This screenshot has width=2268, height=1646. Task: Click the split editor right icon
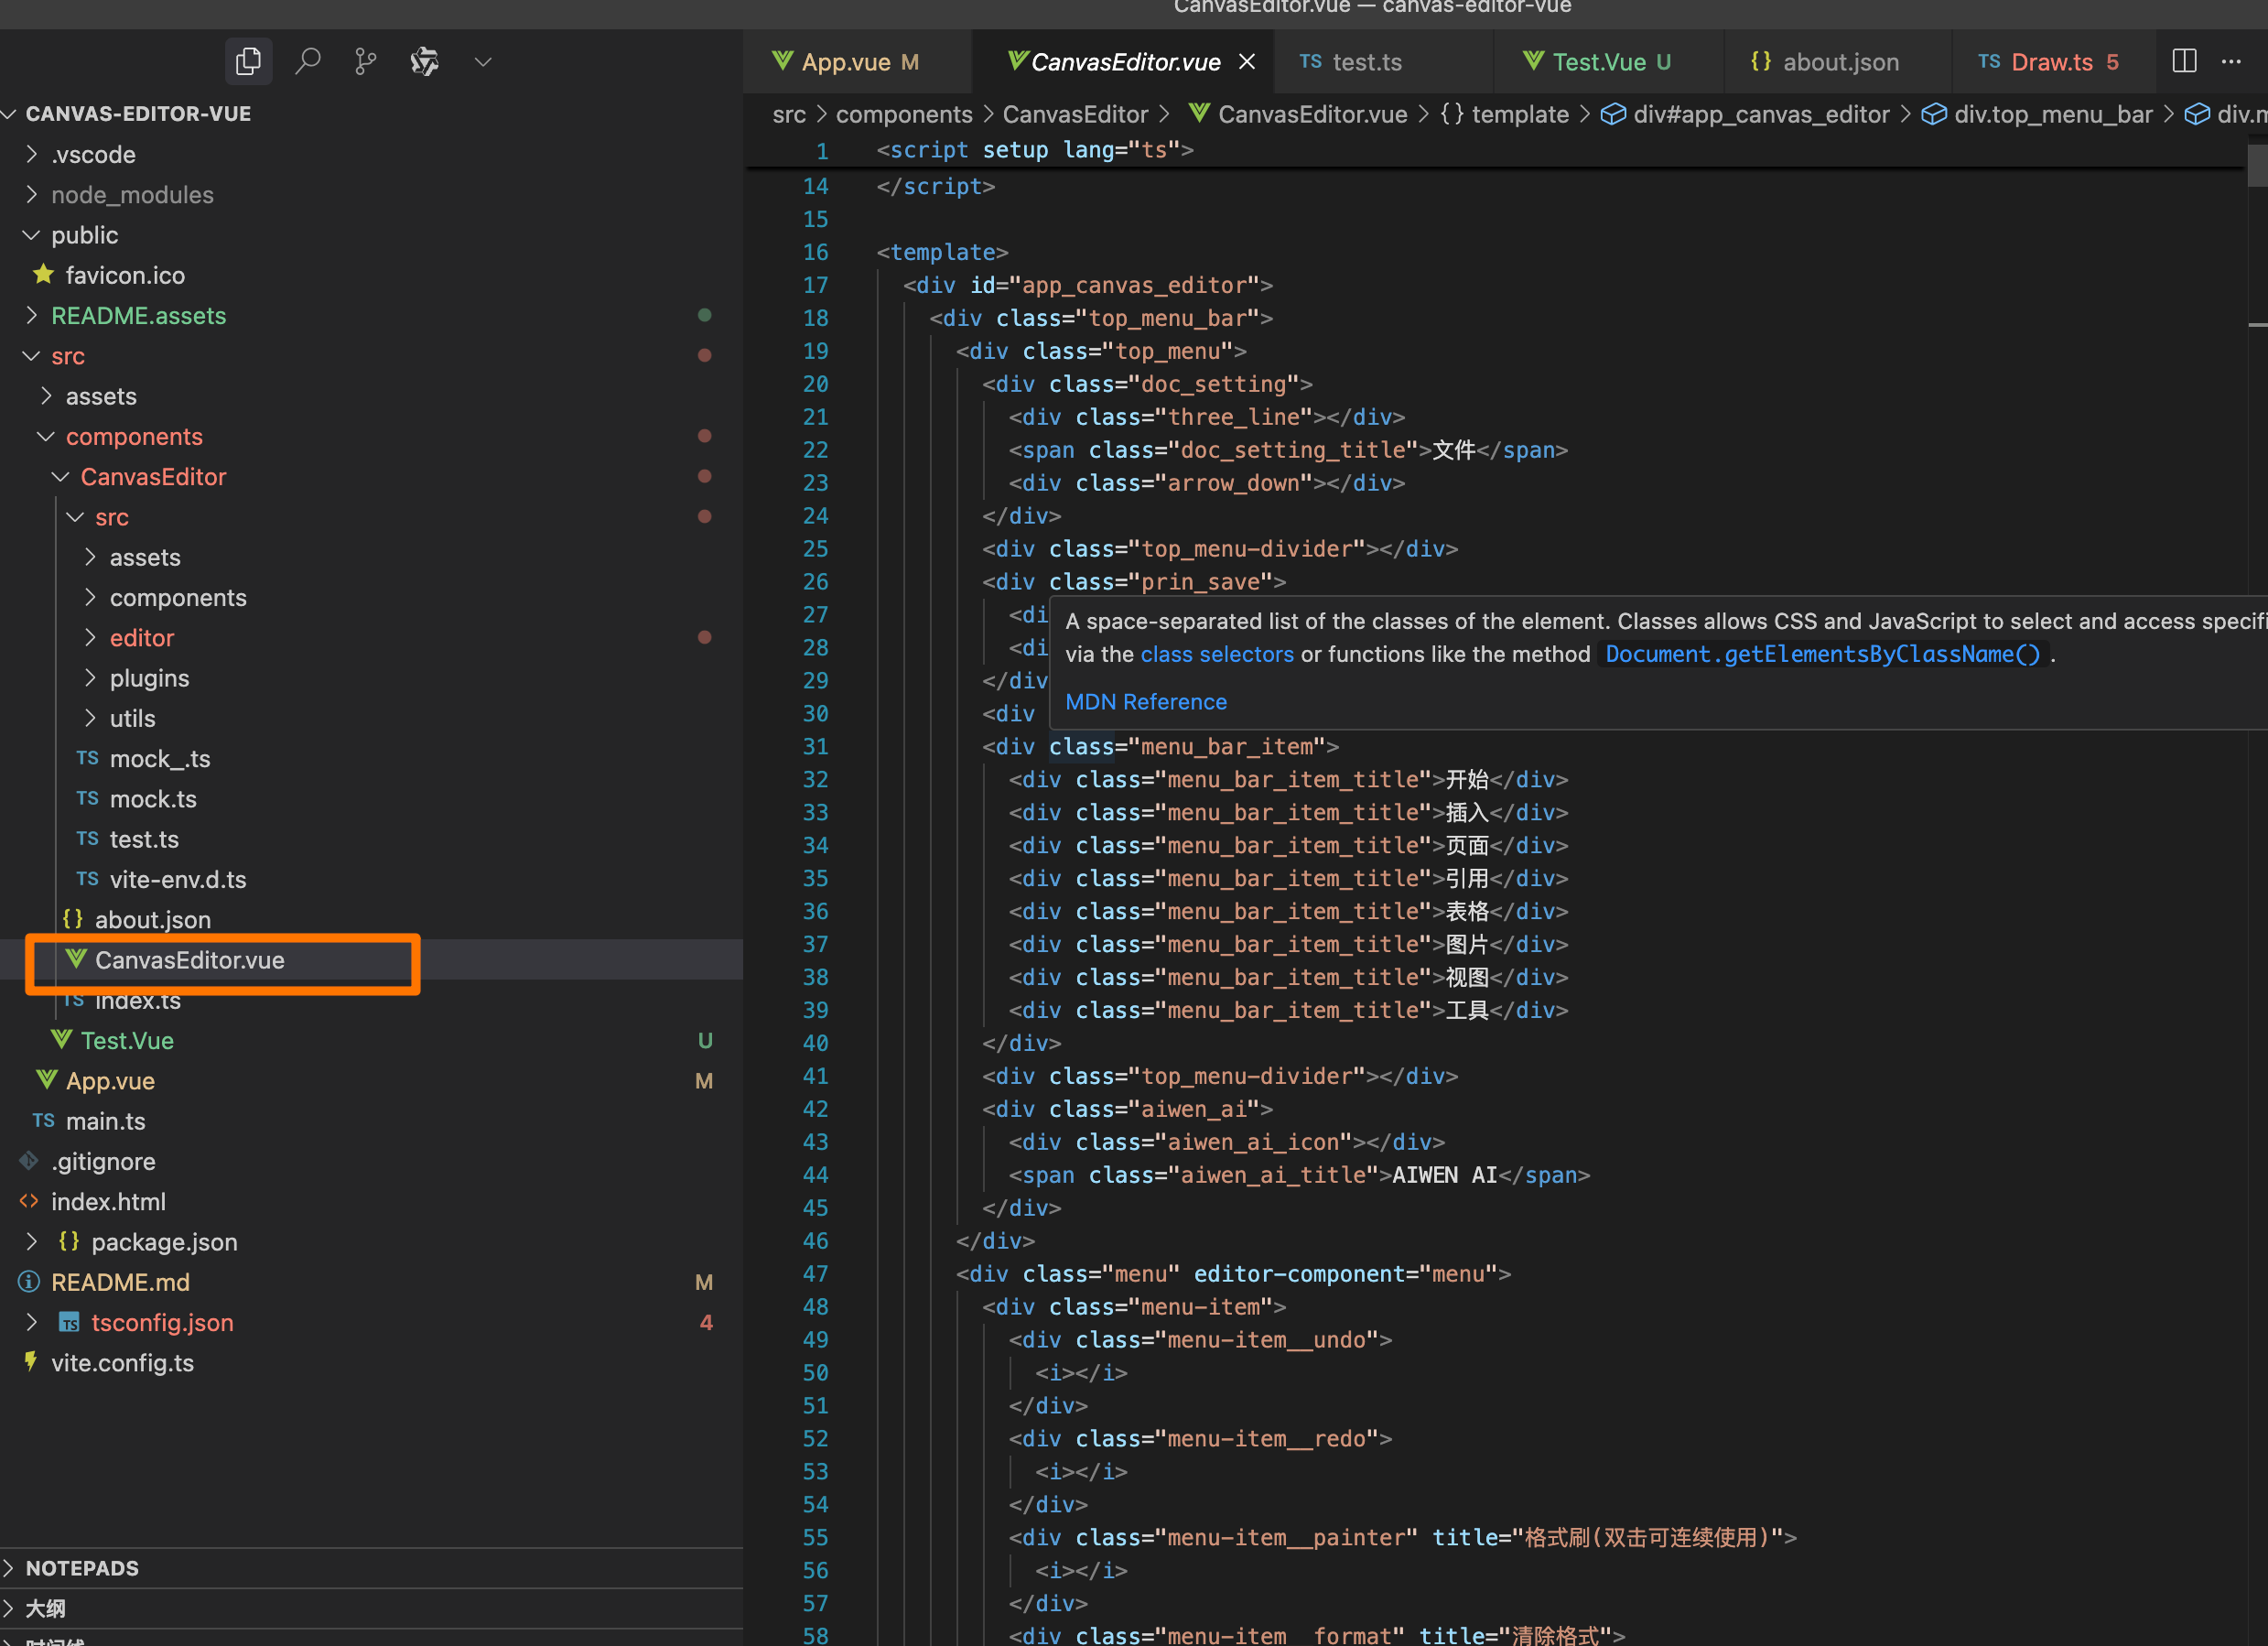click(x=2184, y=62)
